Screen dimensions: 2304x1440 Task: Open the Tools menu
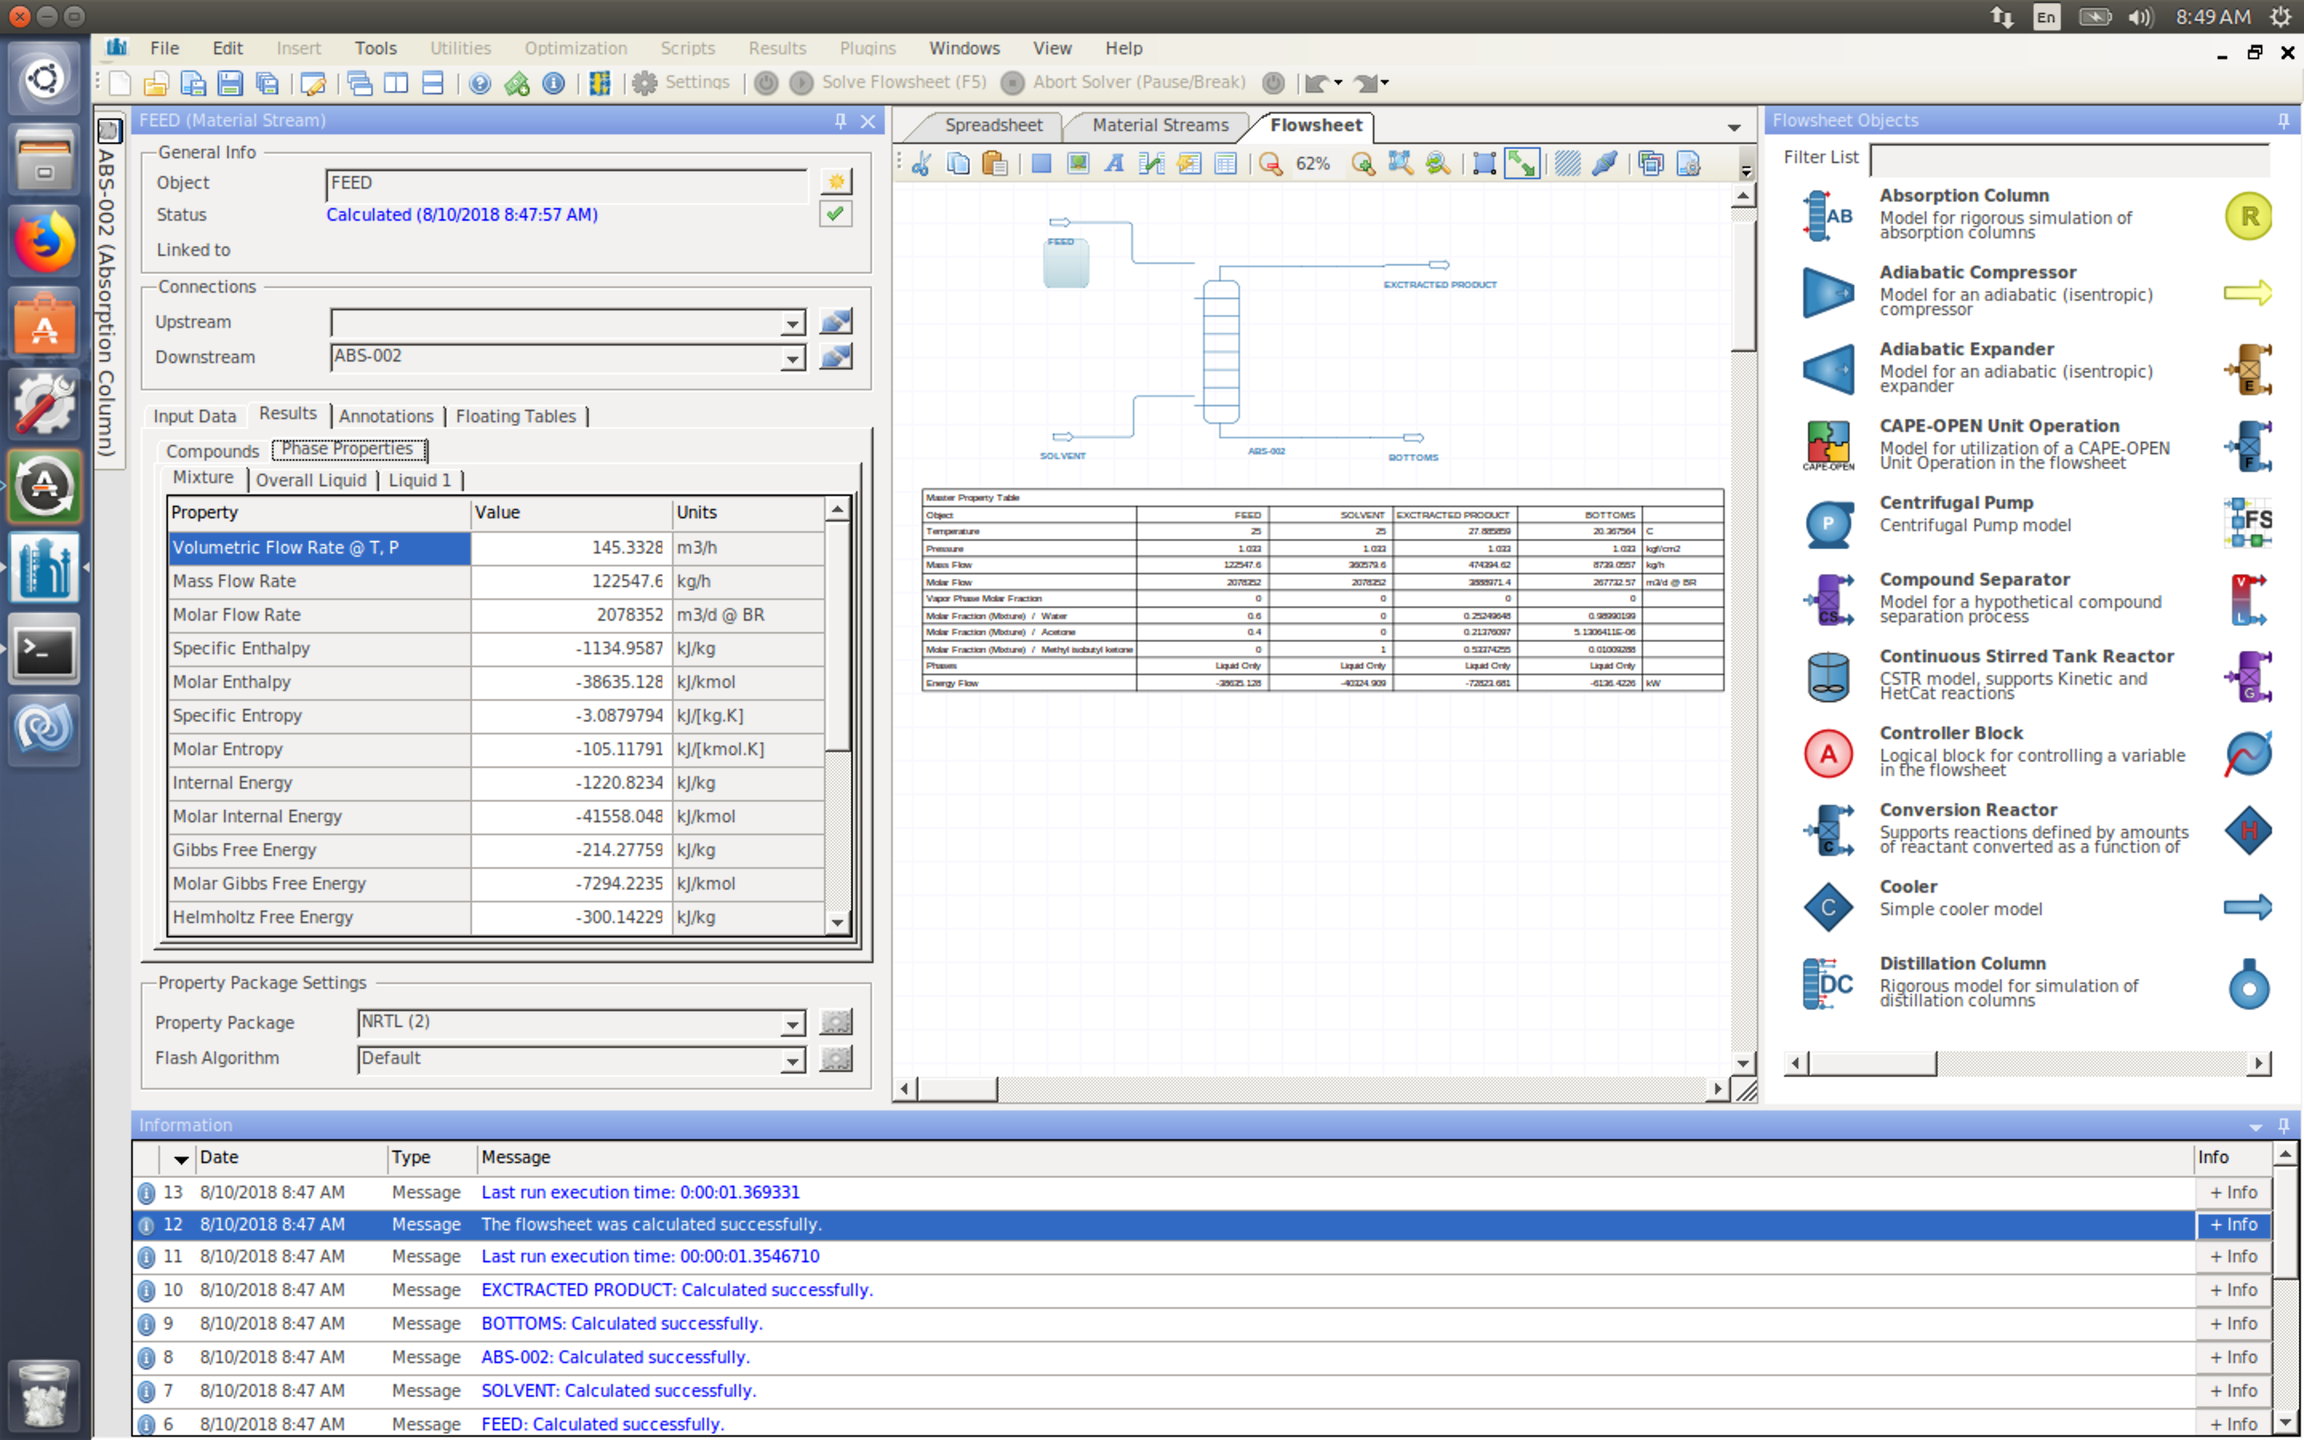(x=375, y=48)
